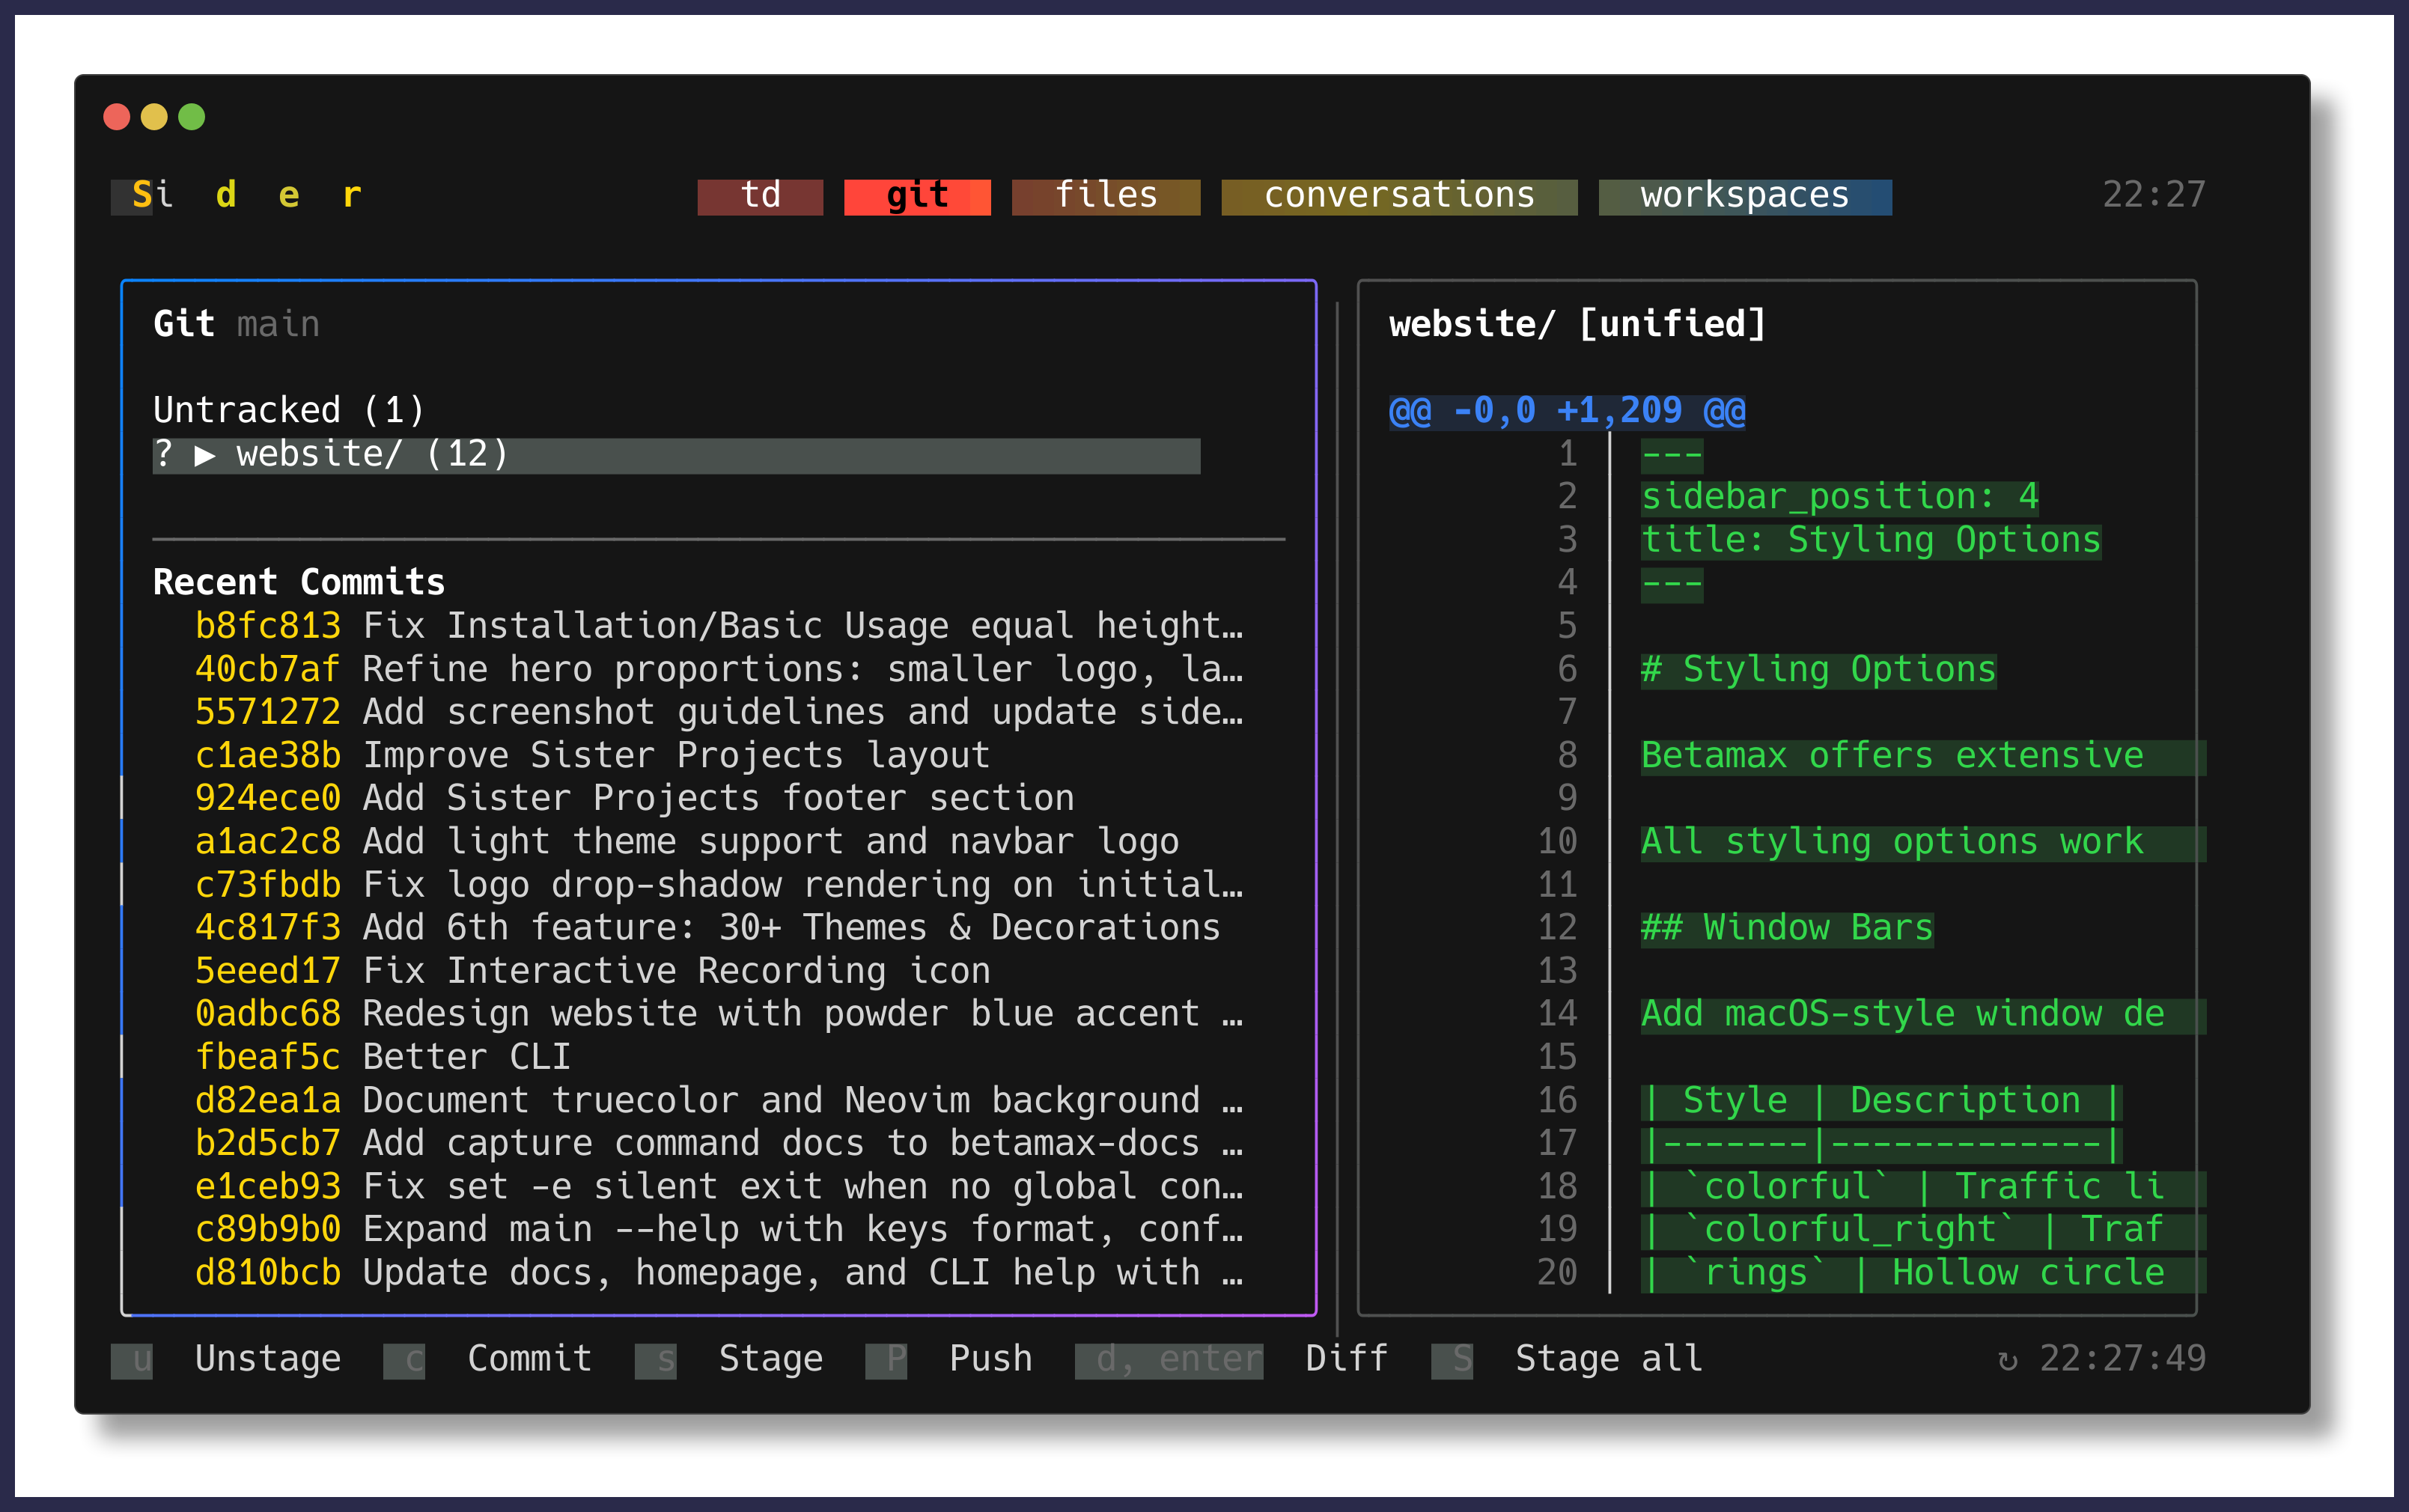Click Unstage in the bottom bar

(x=268, y=1358)
